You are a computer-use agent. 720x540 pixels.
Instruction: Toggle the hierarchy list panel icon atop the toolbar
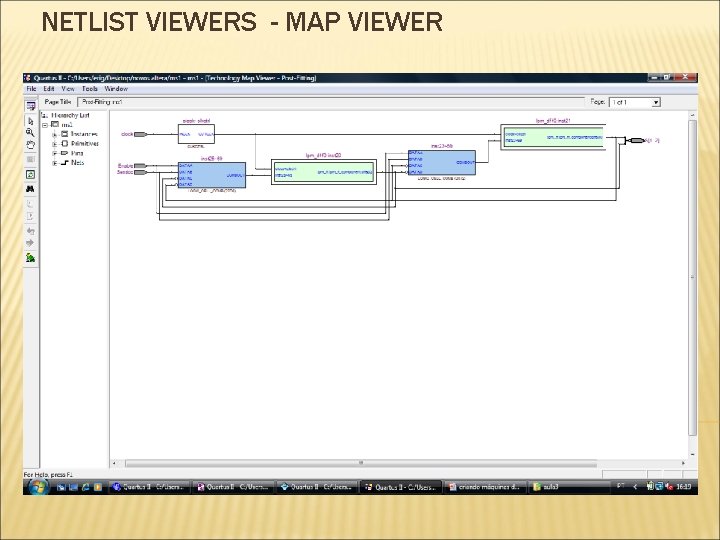pos(31,106)
